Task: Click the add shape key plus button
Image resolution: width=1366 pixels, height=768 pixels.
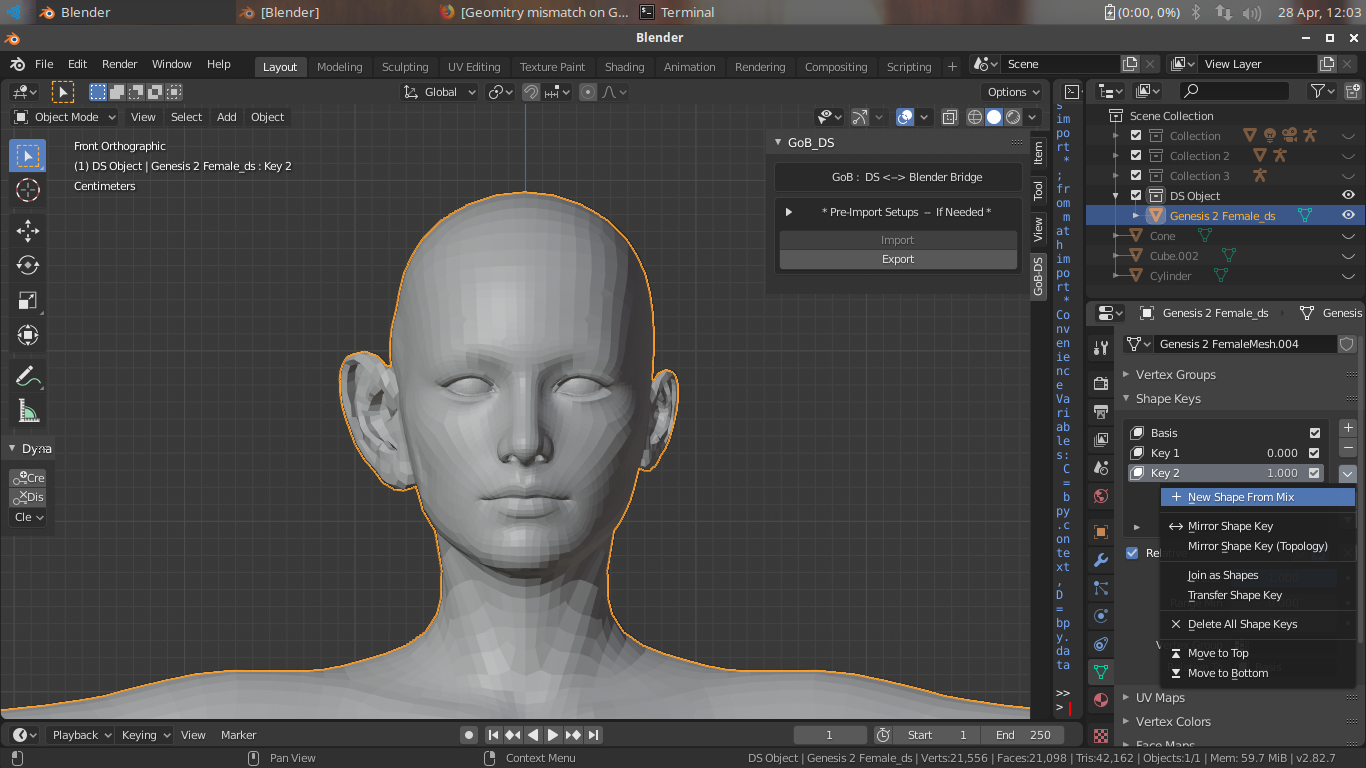Action: 1348,428
